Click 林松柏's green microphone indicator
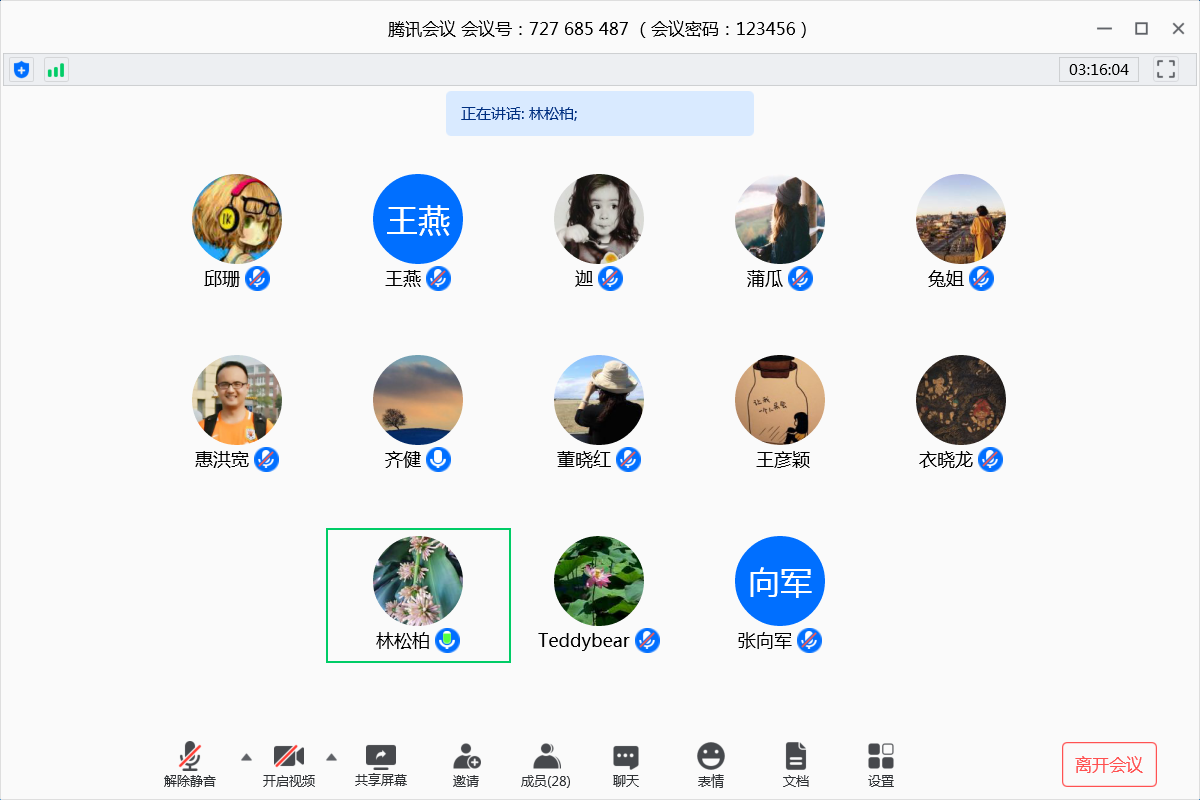The image size is (1200, 800). (448, 641)
